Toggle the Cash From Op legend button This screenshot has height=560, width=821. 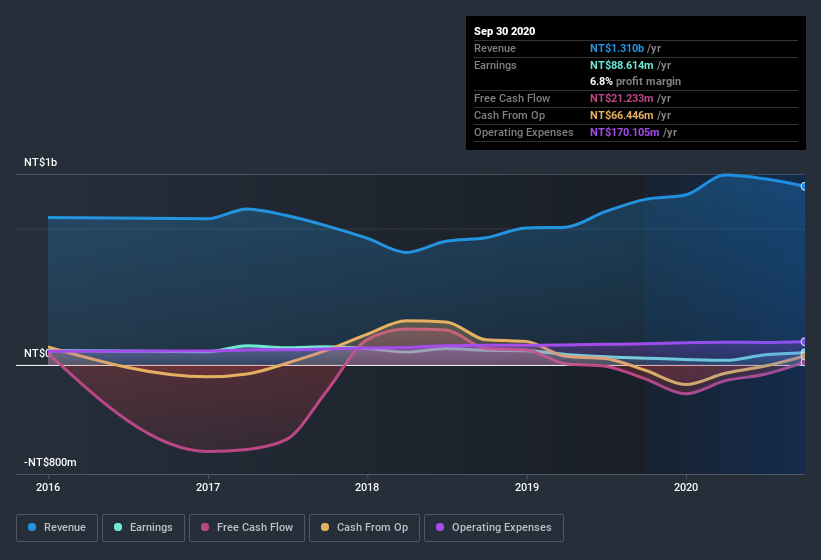click(x=364, y=528)
